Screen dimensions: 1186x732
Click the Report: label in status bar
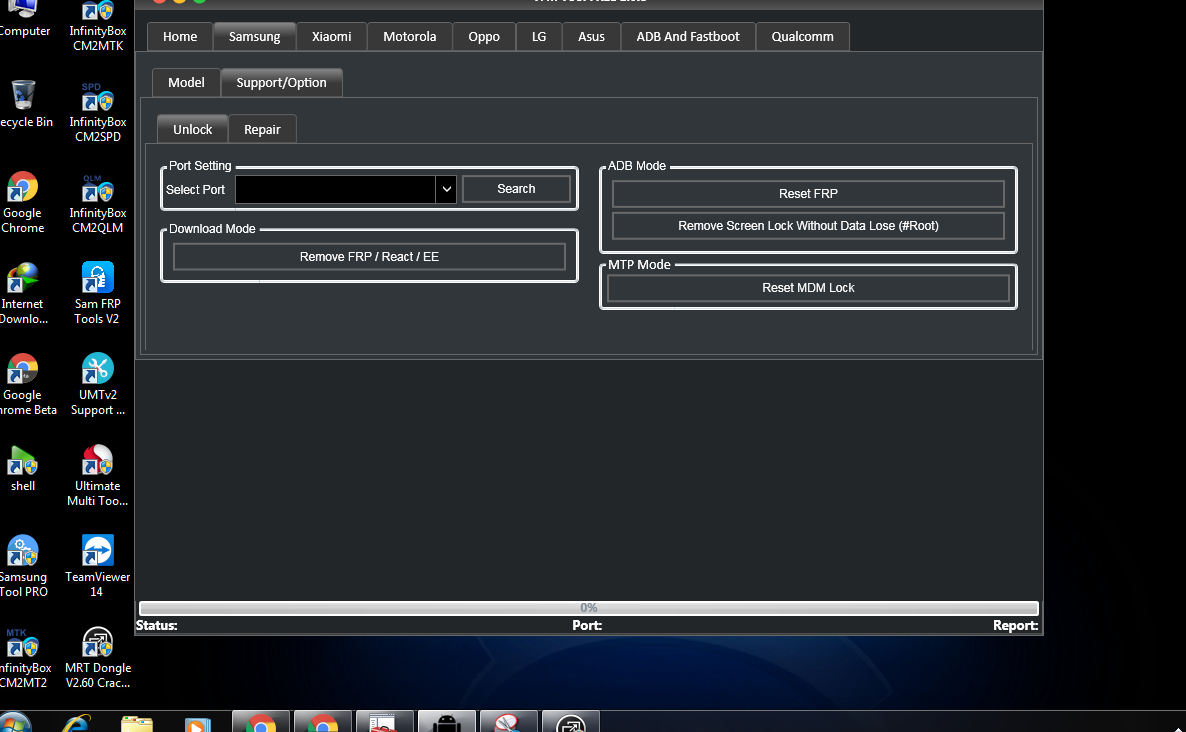1015,625
